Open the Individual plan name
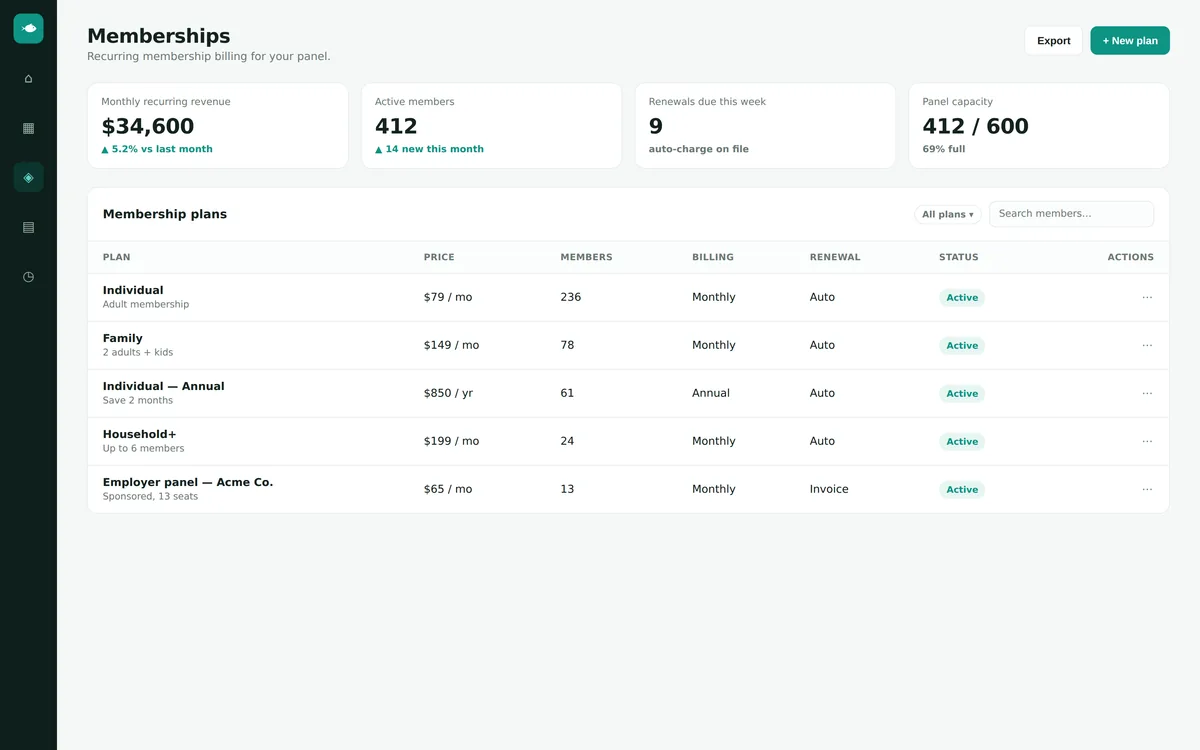 coord(133,290)
